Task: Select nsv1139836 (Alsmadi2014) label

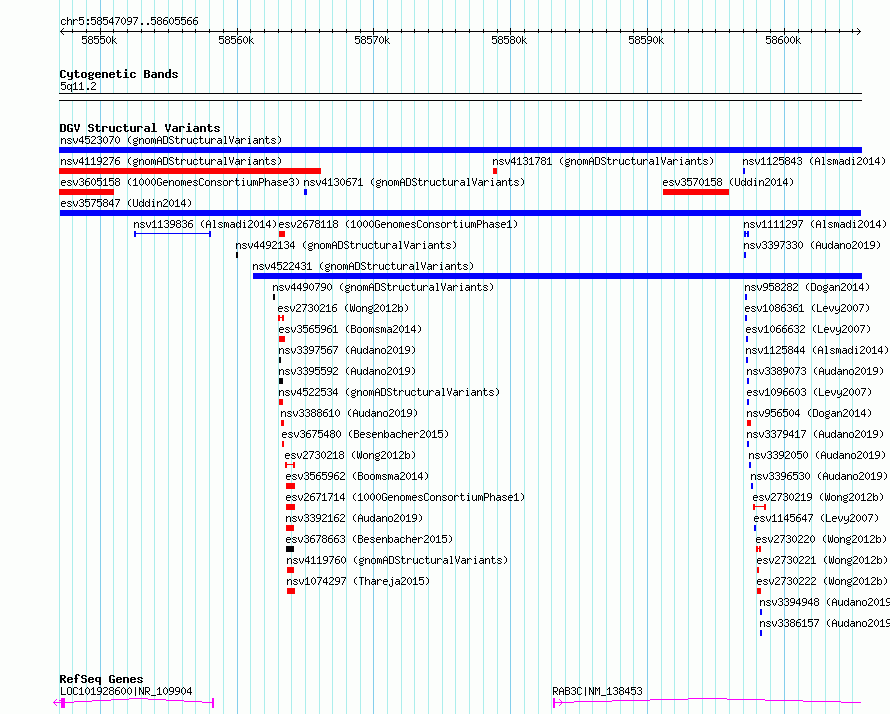Action: 205,224
